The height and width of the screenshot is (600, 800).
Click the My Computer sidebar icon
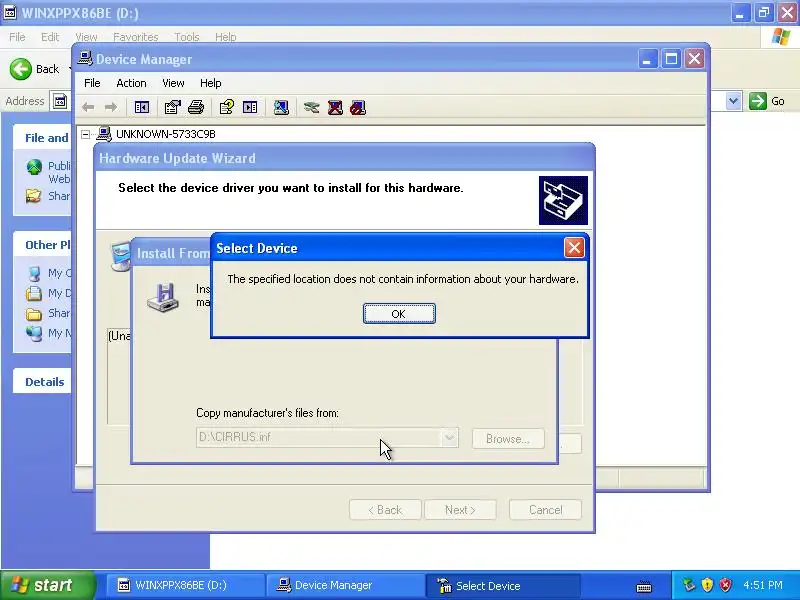tap(34, 273)
